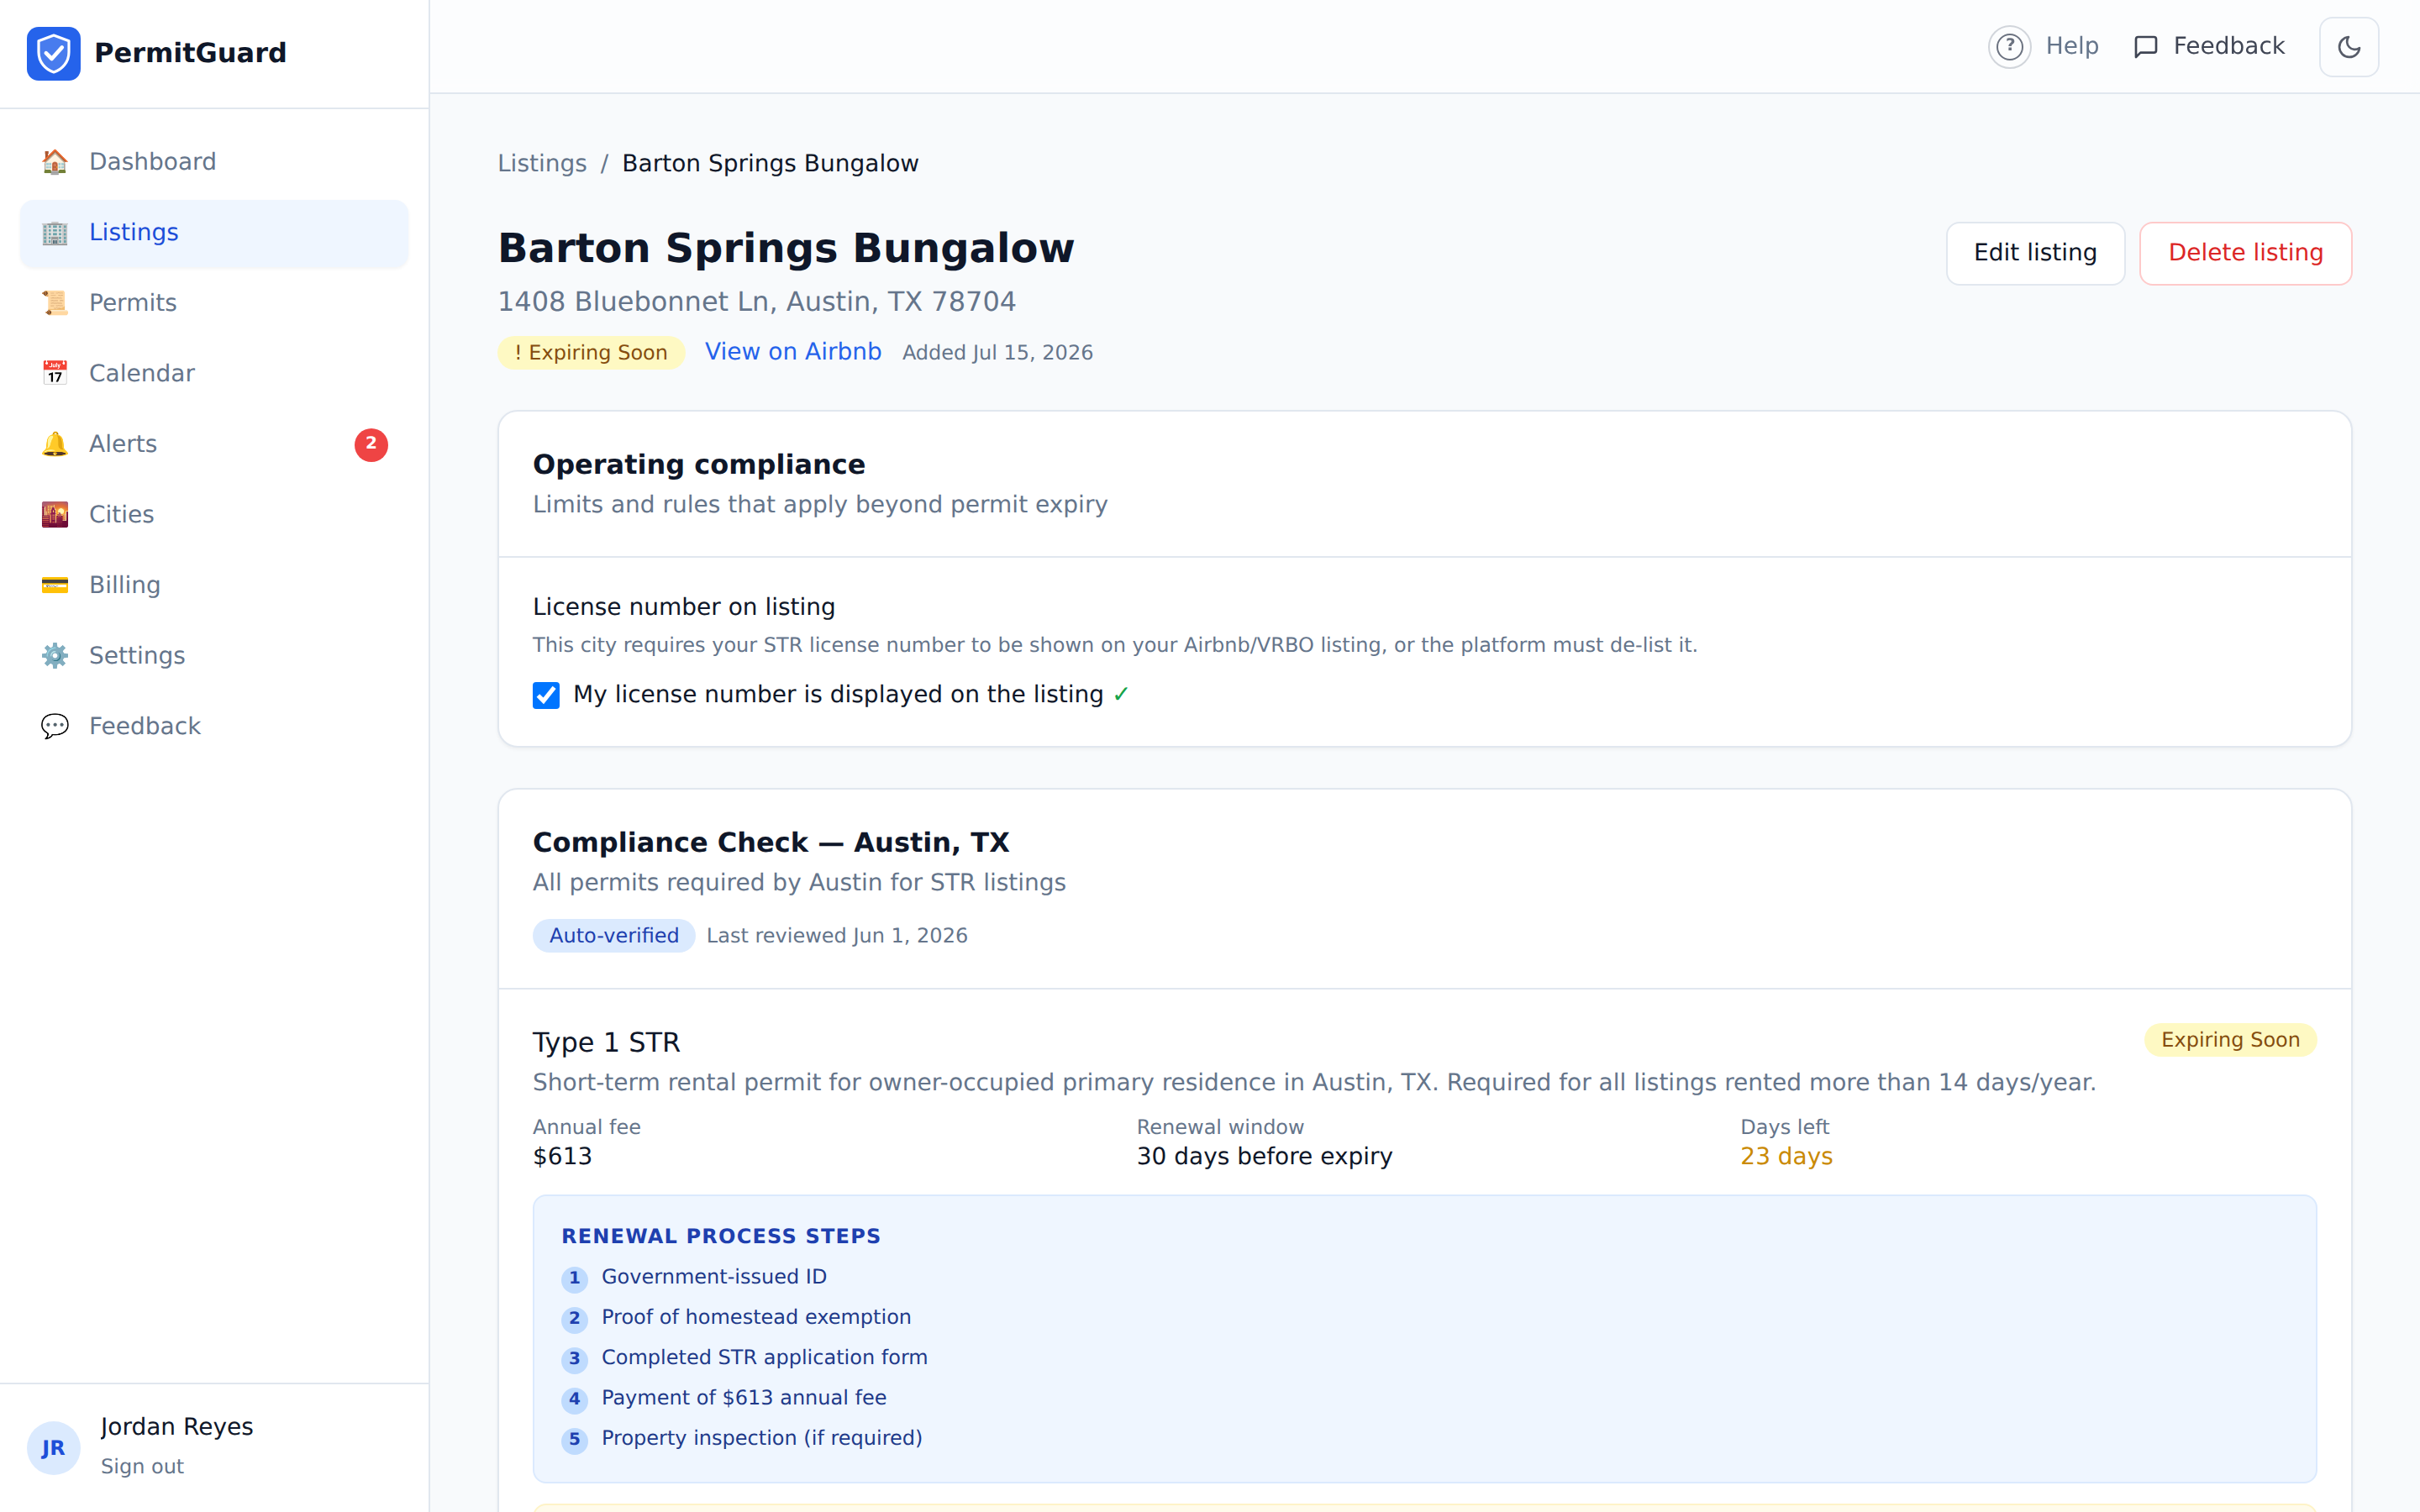Screen dimensions: 2420x1512
Task: Click the JR user avatar
Action: [x=54, y=1447]
